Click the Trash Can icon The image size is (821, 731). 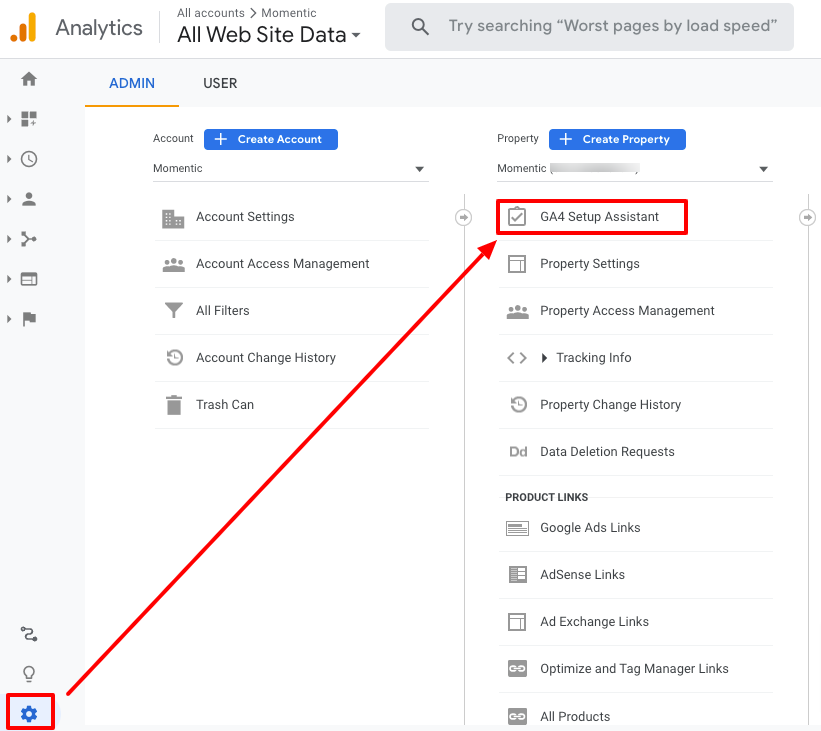[174, 405]
